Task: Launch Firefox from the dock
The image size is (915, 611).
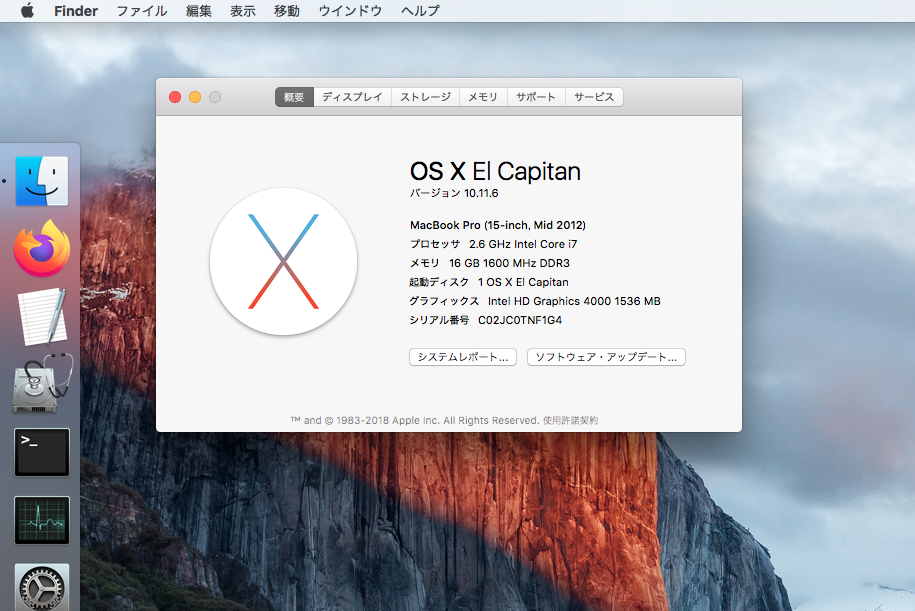Action: click(42, 249)
